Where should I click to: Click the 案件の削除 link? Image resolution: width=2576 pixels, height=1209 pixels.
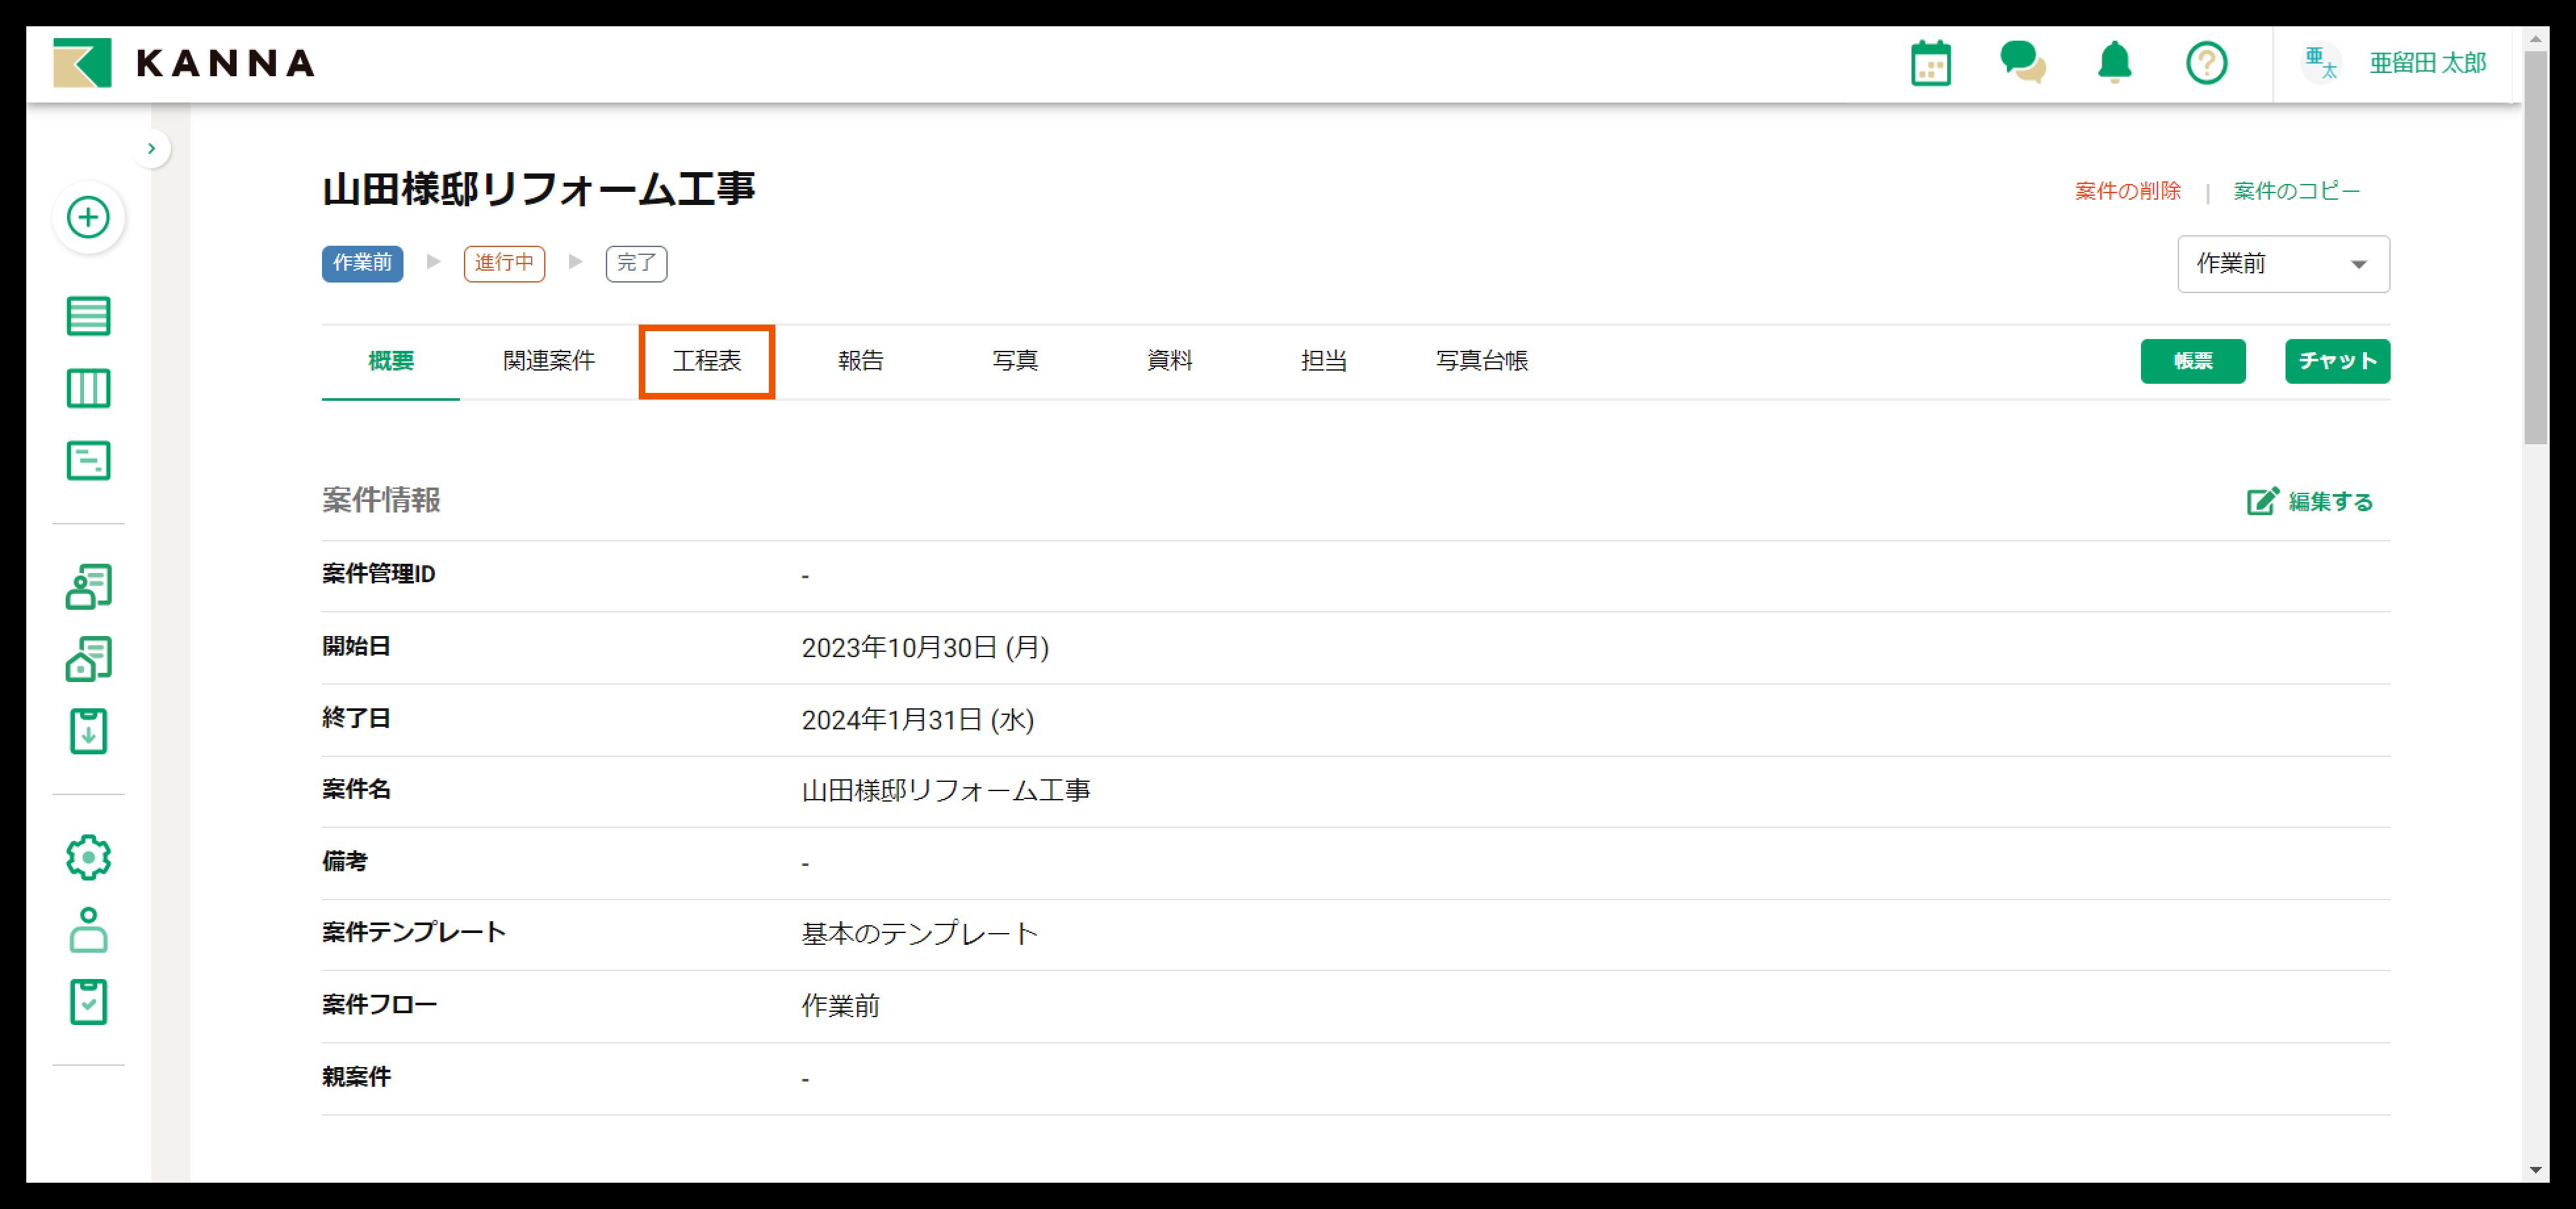tap(2127, 191)
